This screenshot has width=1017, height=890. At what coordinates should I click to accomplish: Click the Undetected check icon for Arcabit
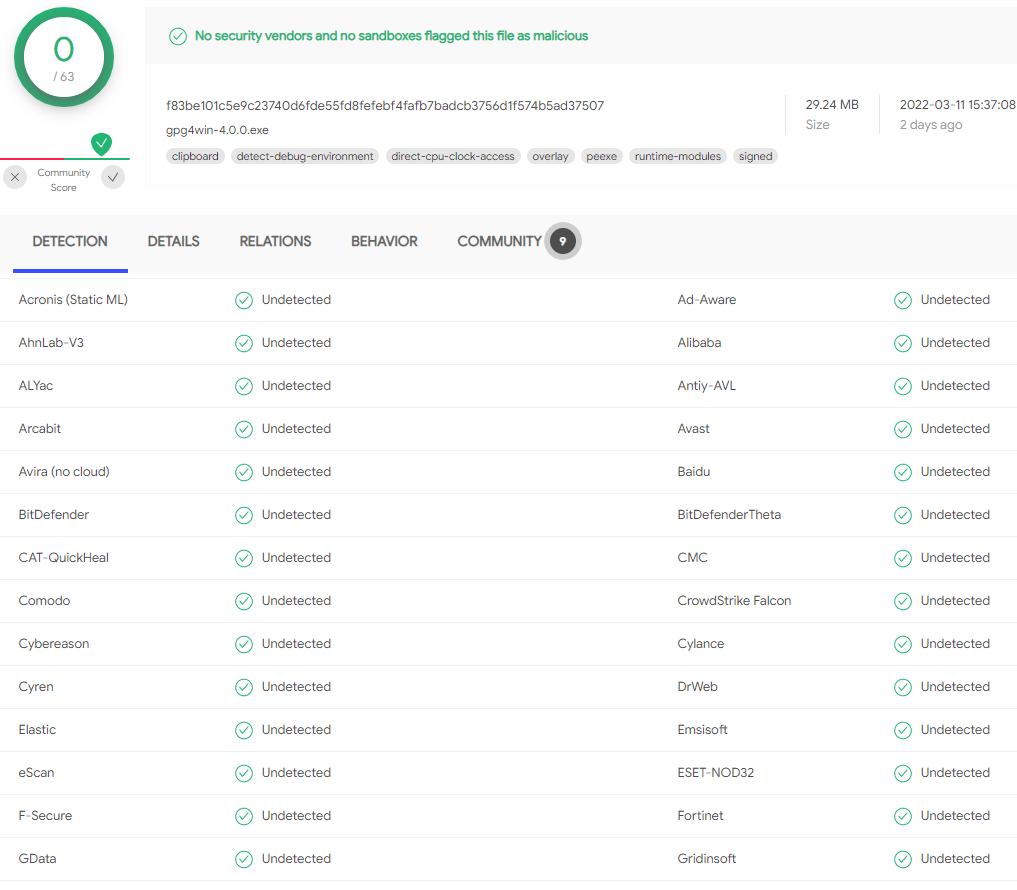coord(244,429)
